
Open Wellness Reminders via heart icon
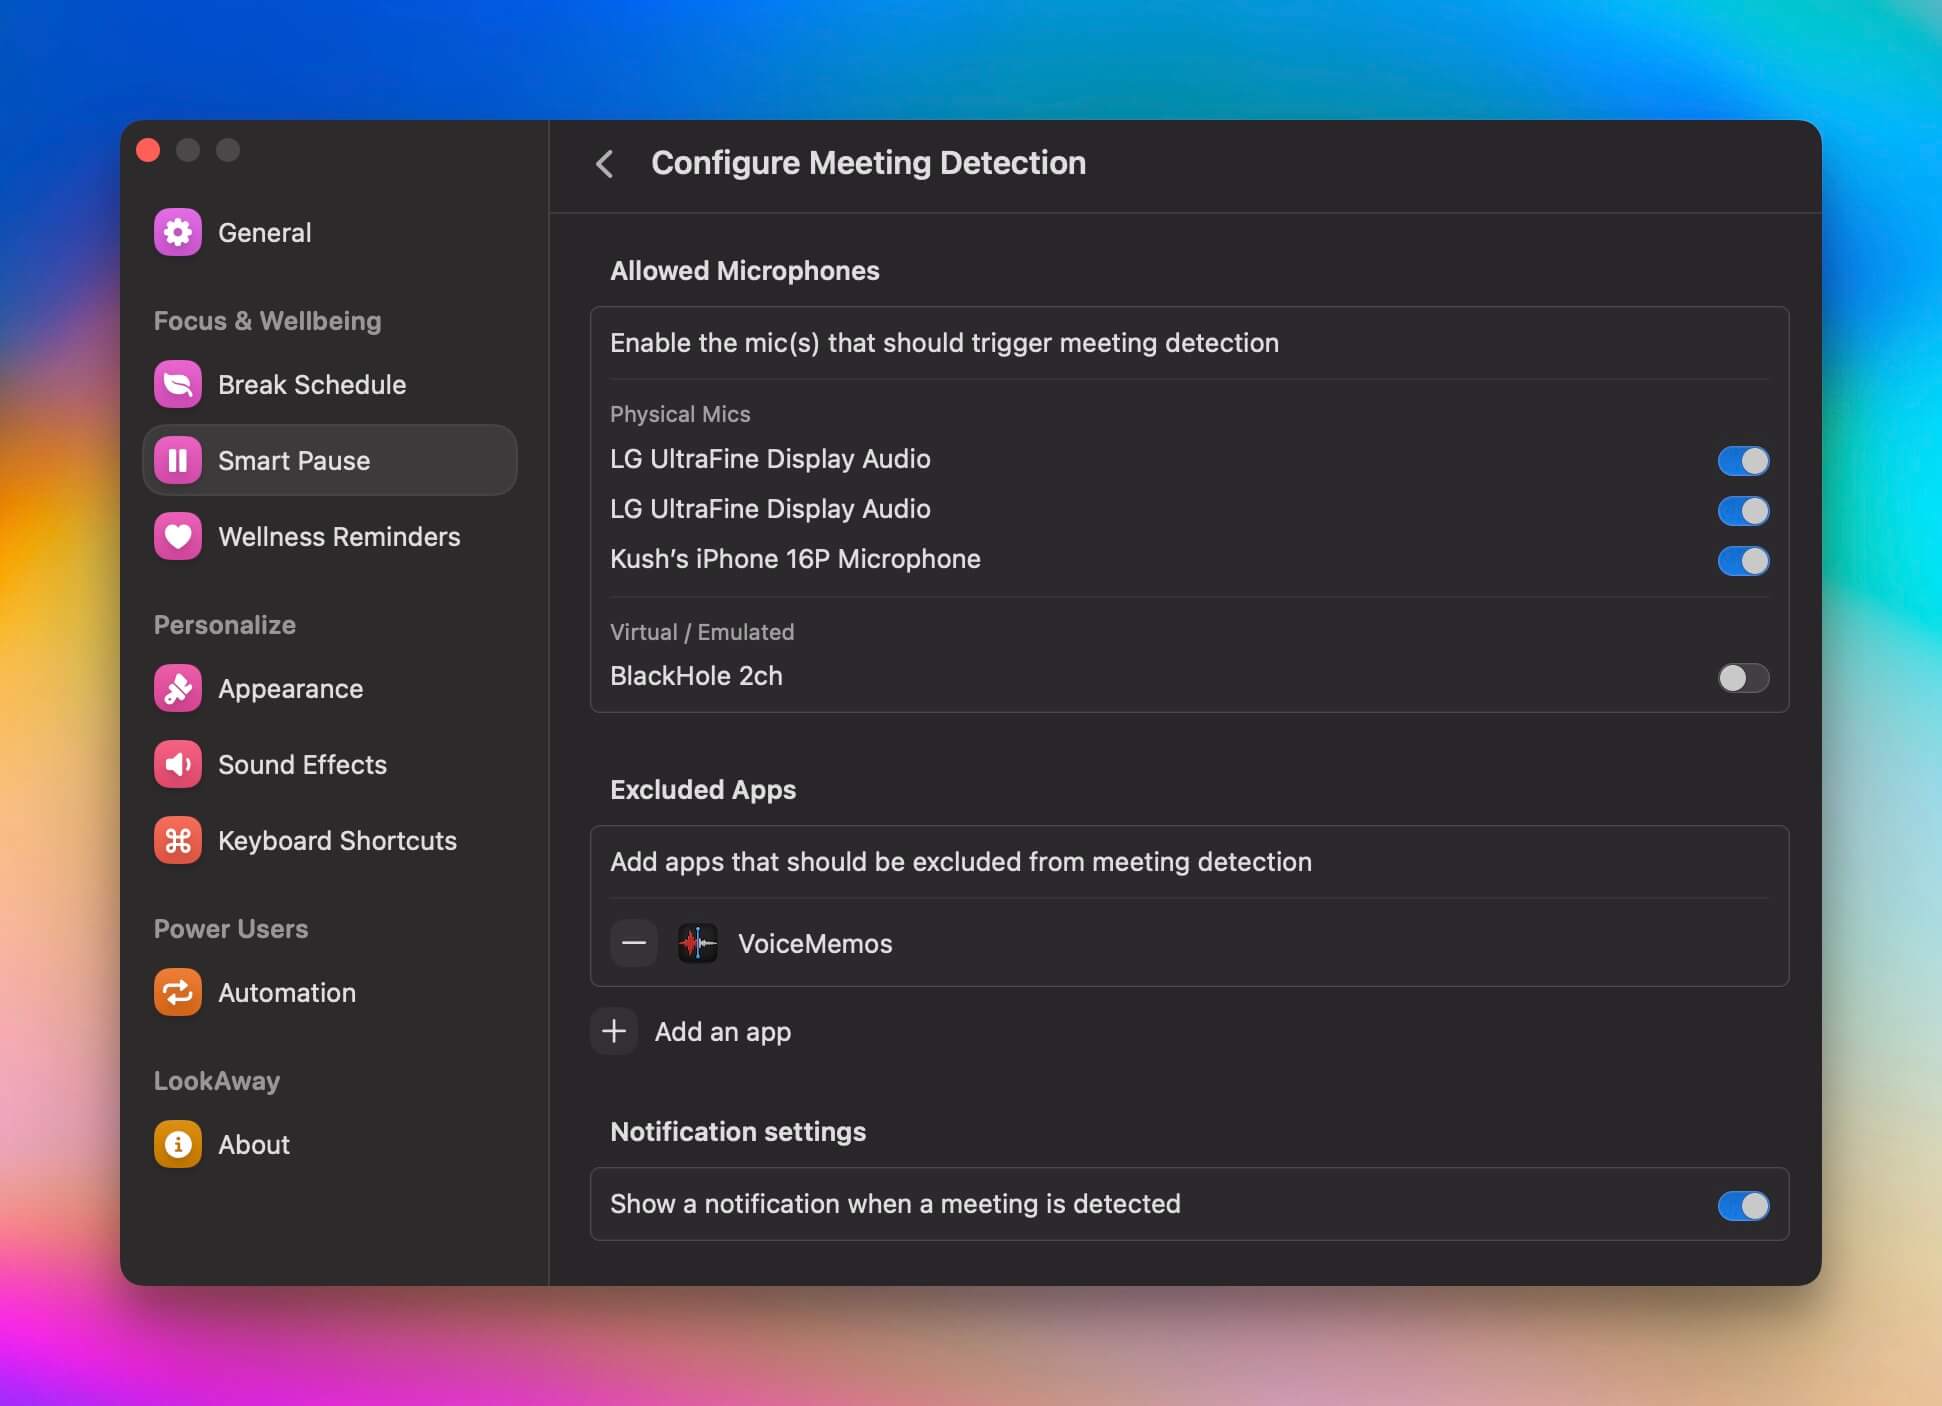click(x=177, y=537)
